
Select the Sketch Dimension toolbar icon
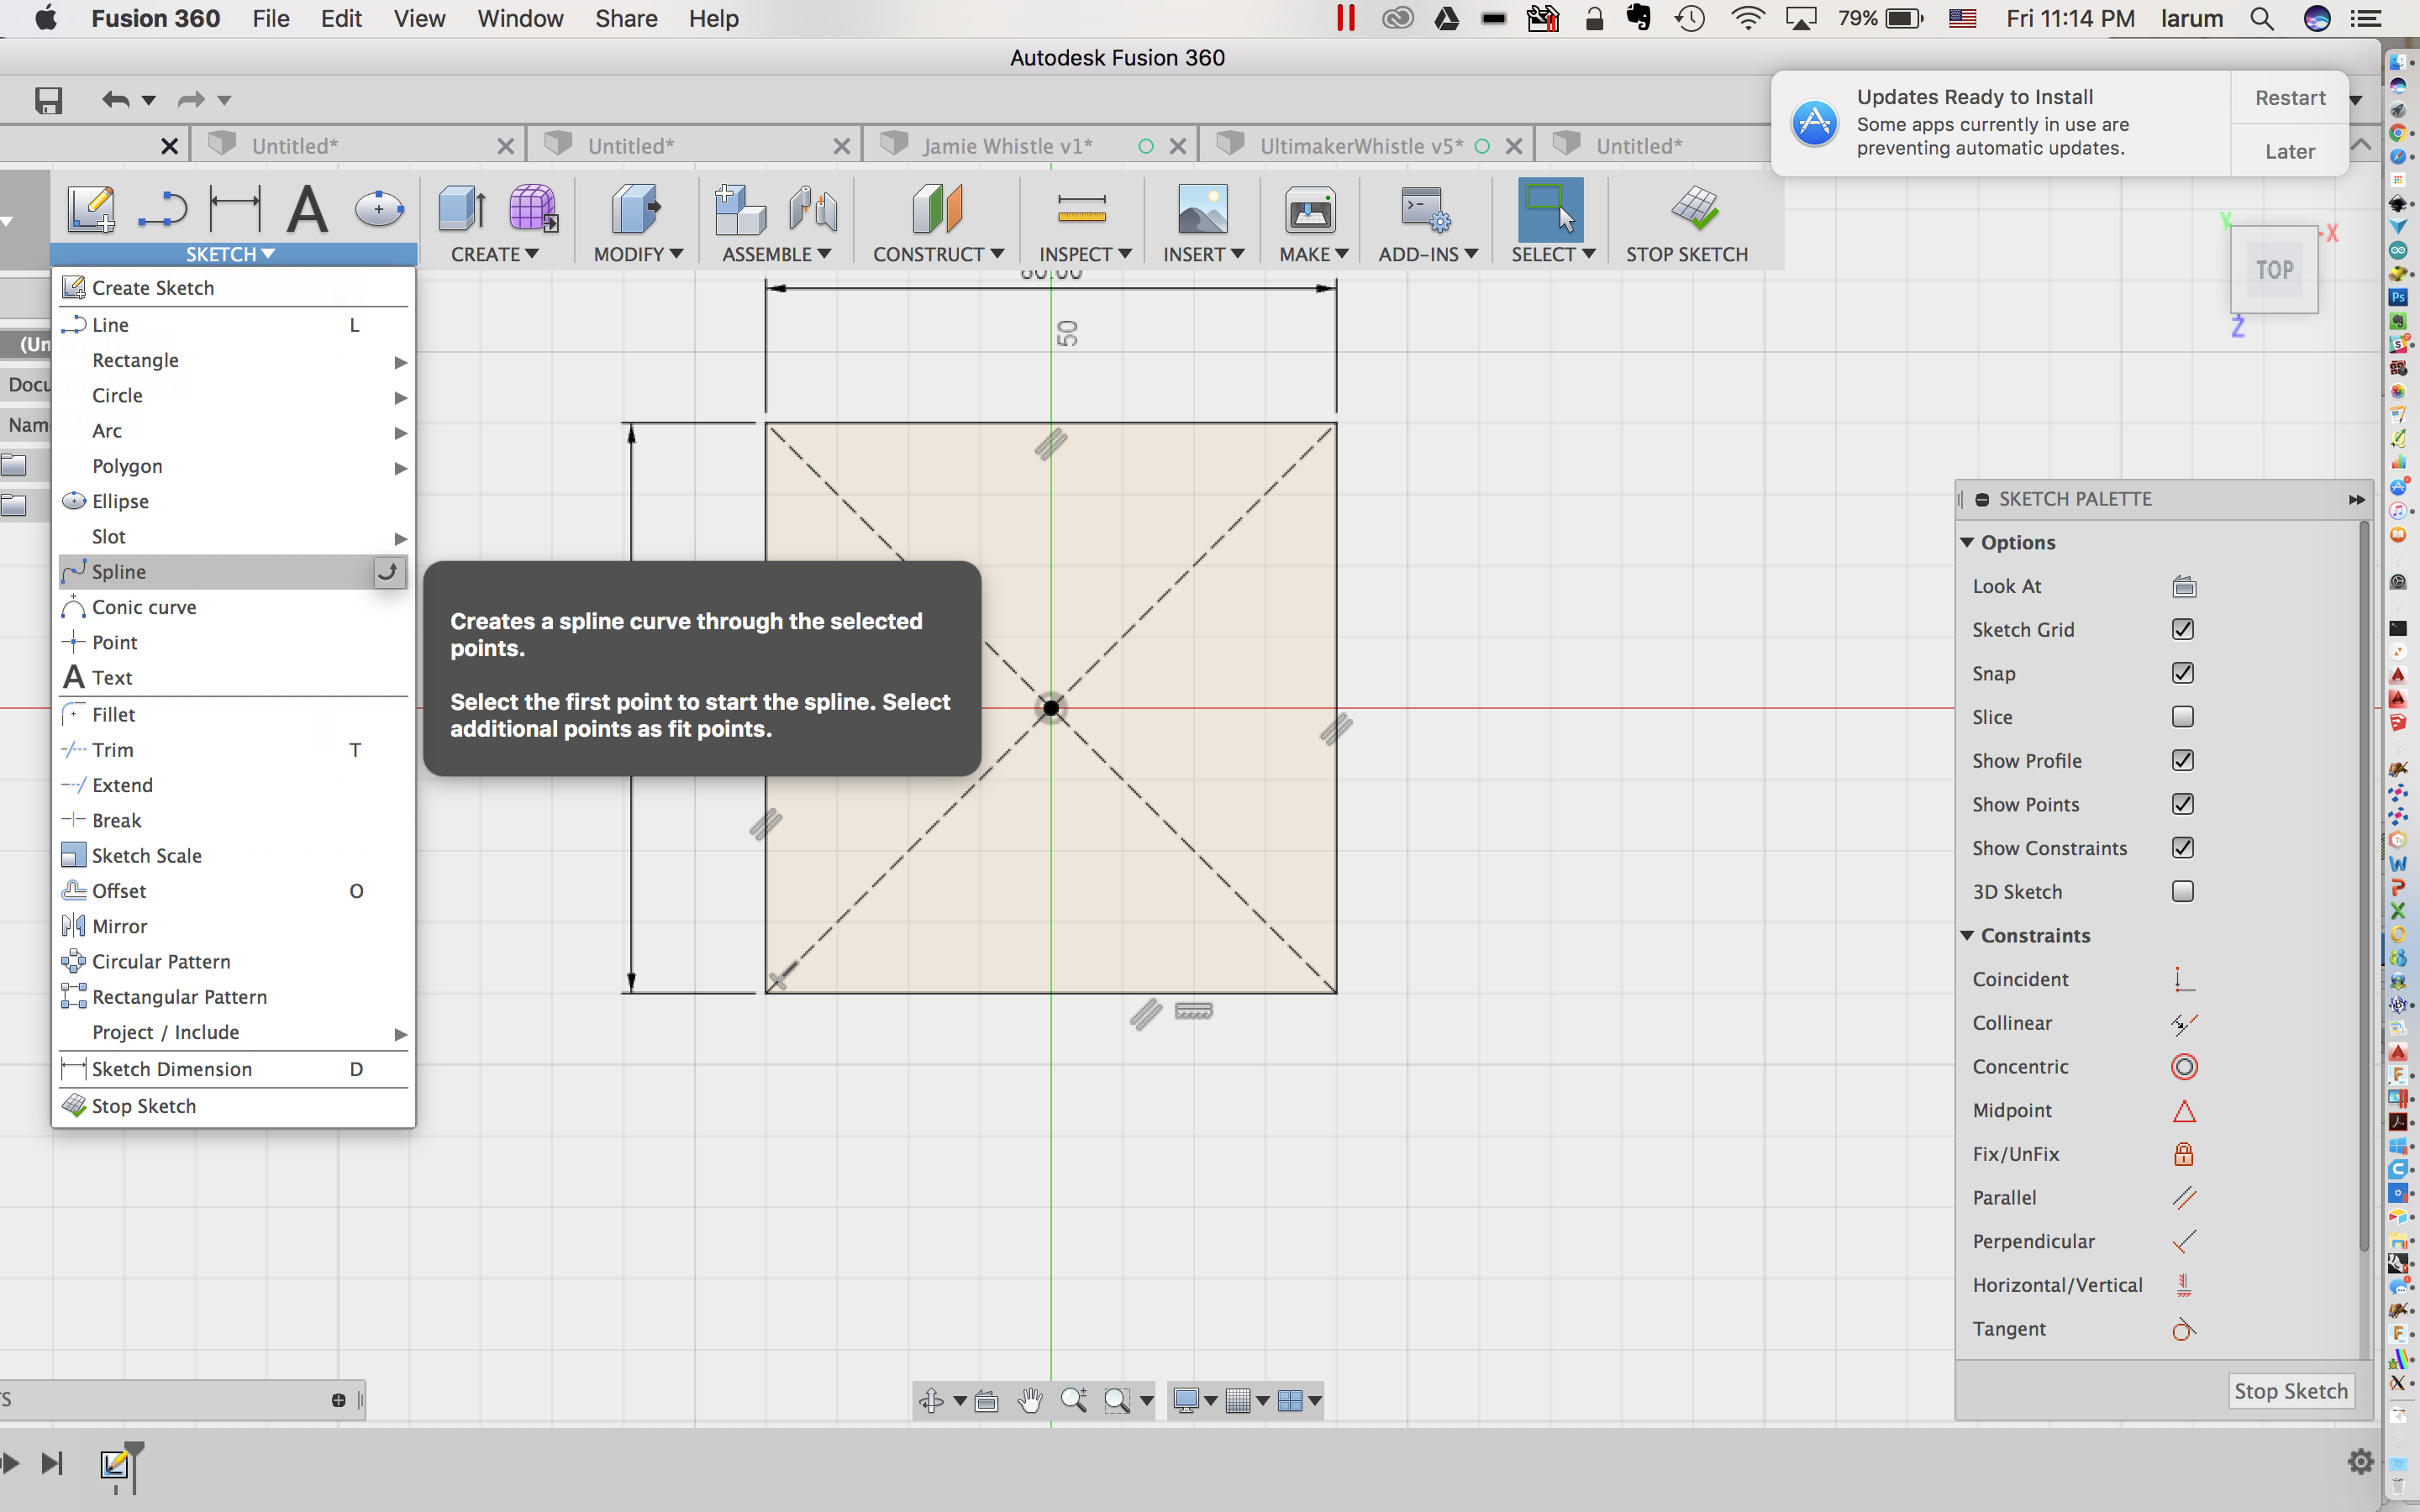click(235, 209)
